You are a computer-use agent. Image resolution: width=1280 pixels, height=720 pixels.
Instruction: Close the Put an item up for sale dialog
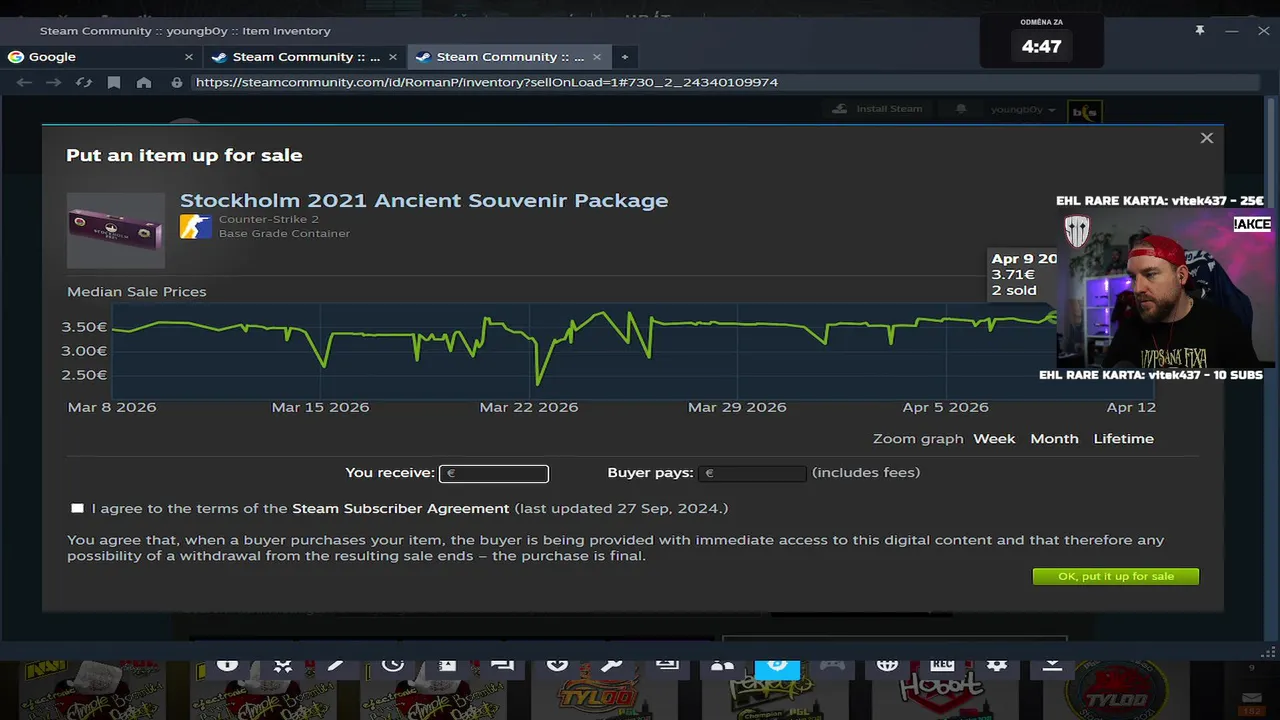tap(1207, 138)
